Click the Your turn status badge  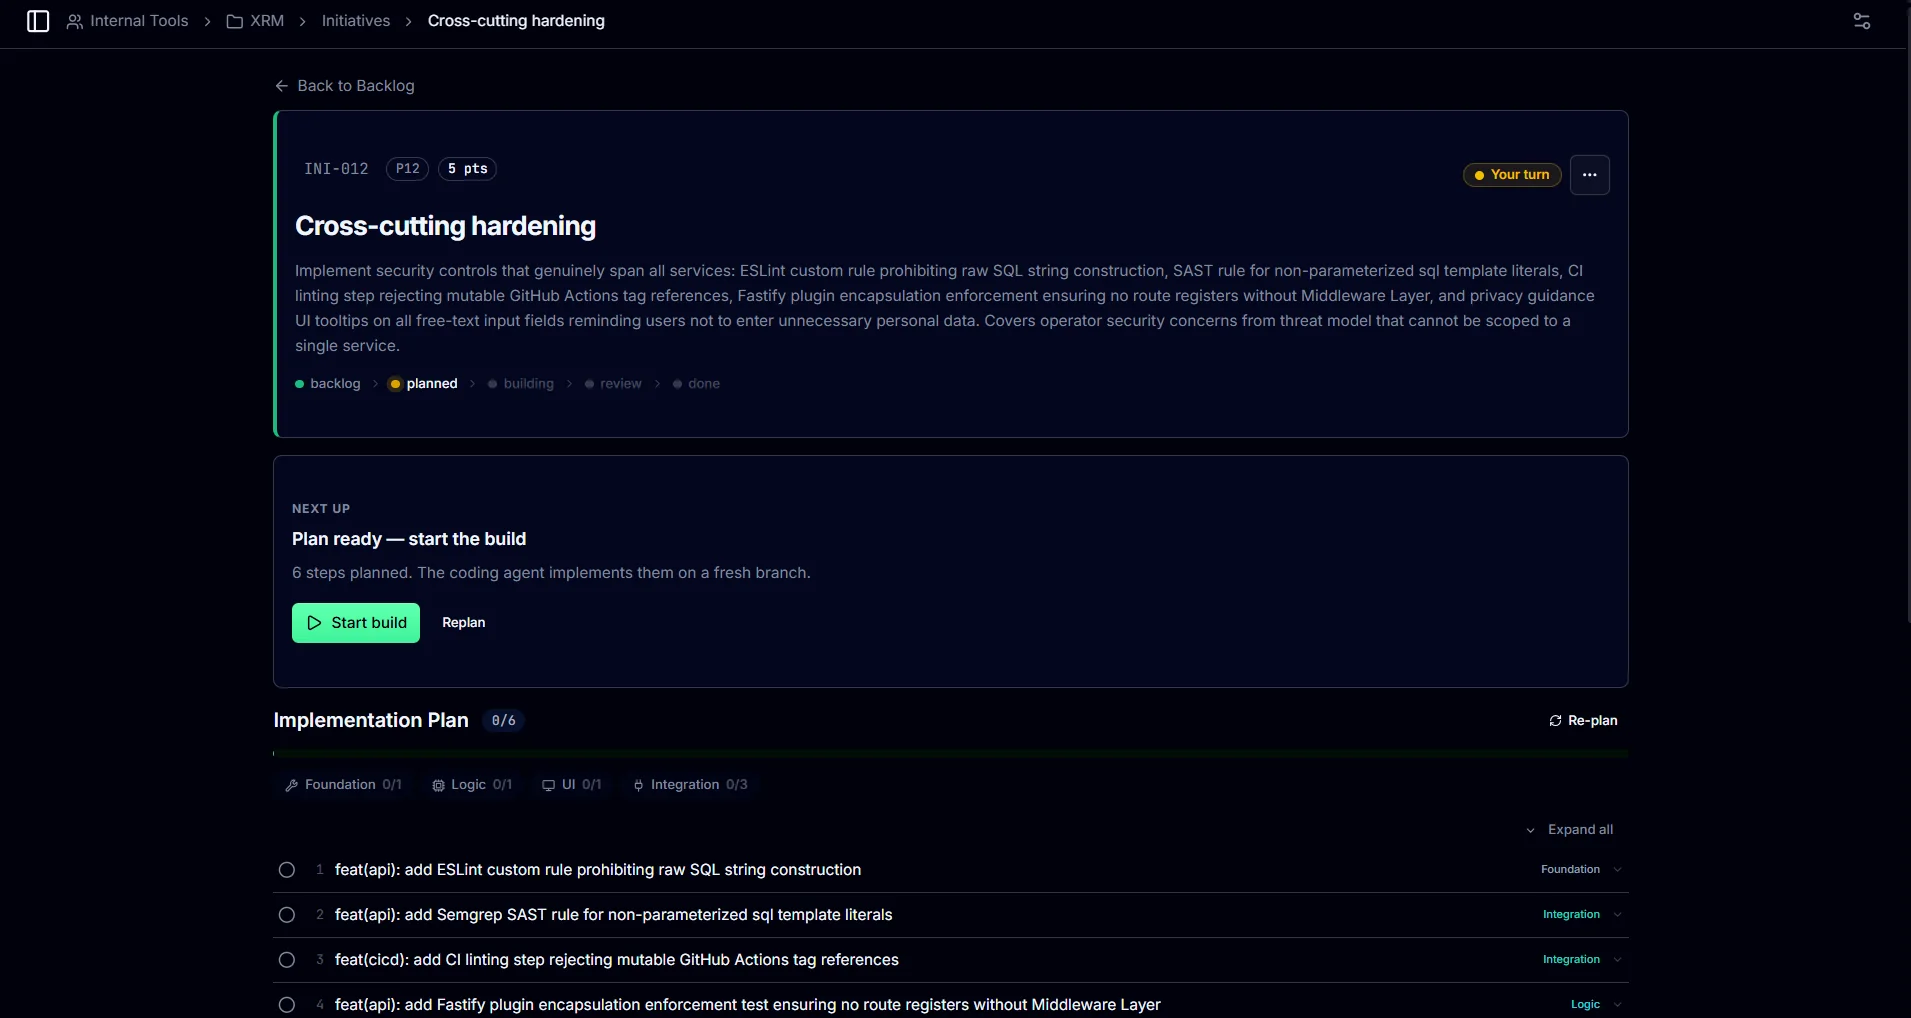pos(1512,175)
